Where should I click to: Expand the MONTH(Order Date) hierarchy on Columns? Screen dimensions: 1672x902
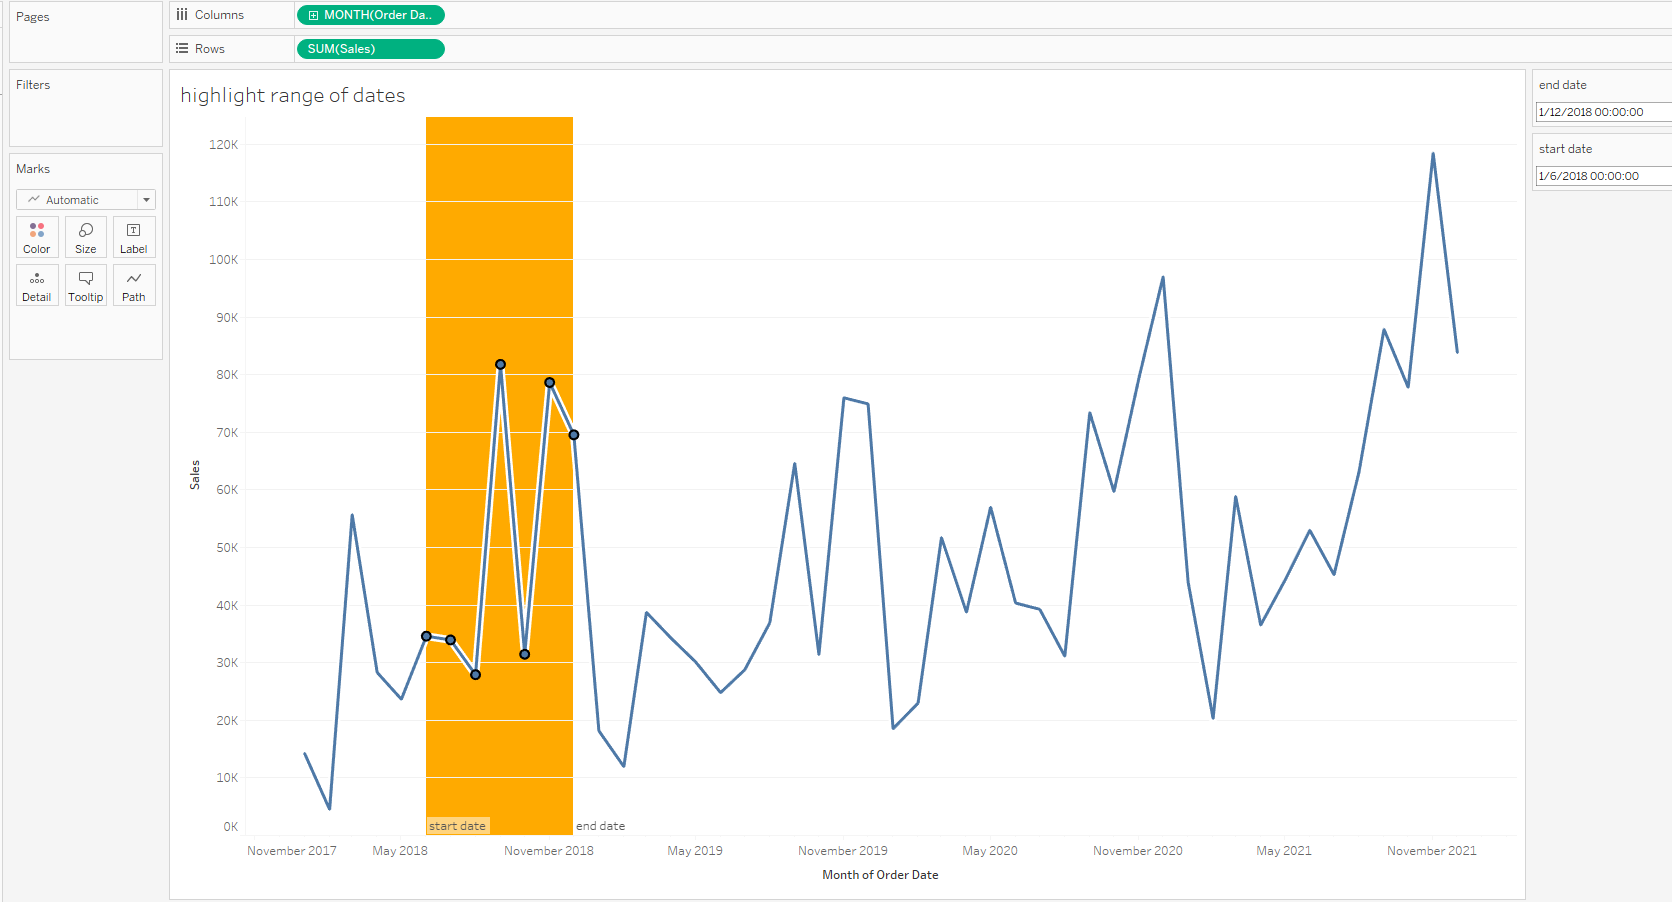(313, 14)
